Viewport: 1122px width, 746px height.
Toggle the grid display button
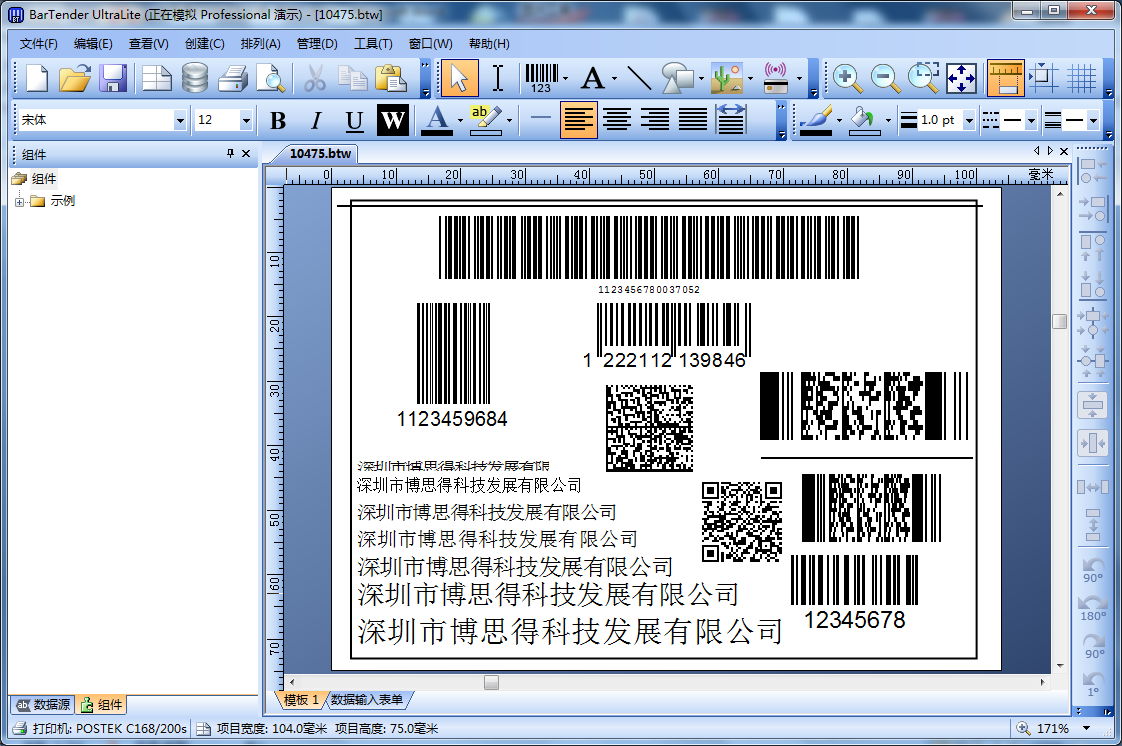coord(1082,78)
